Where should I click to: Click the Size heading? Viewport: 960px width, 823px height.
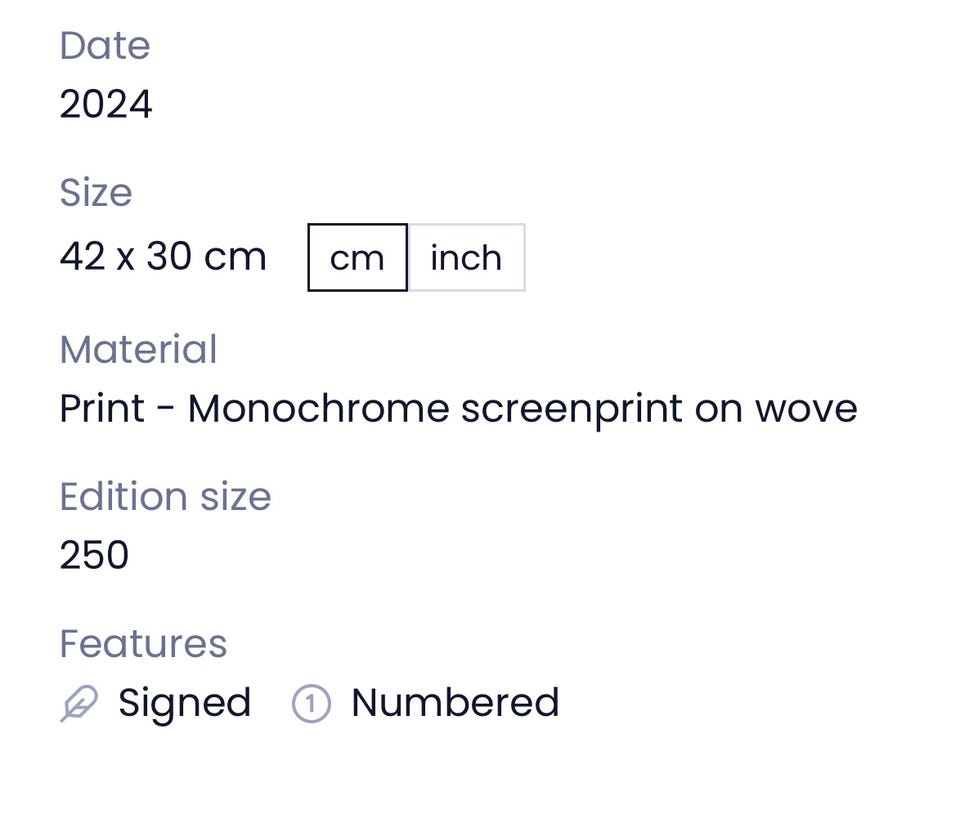coord(96,192)
